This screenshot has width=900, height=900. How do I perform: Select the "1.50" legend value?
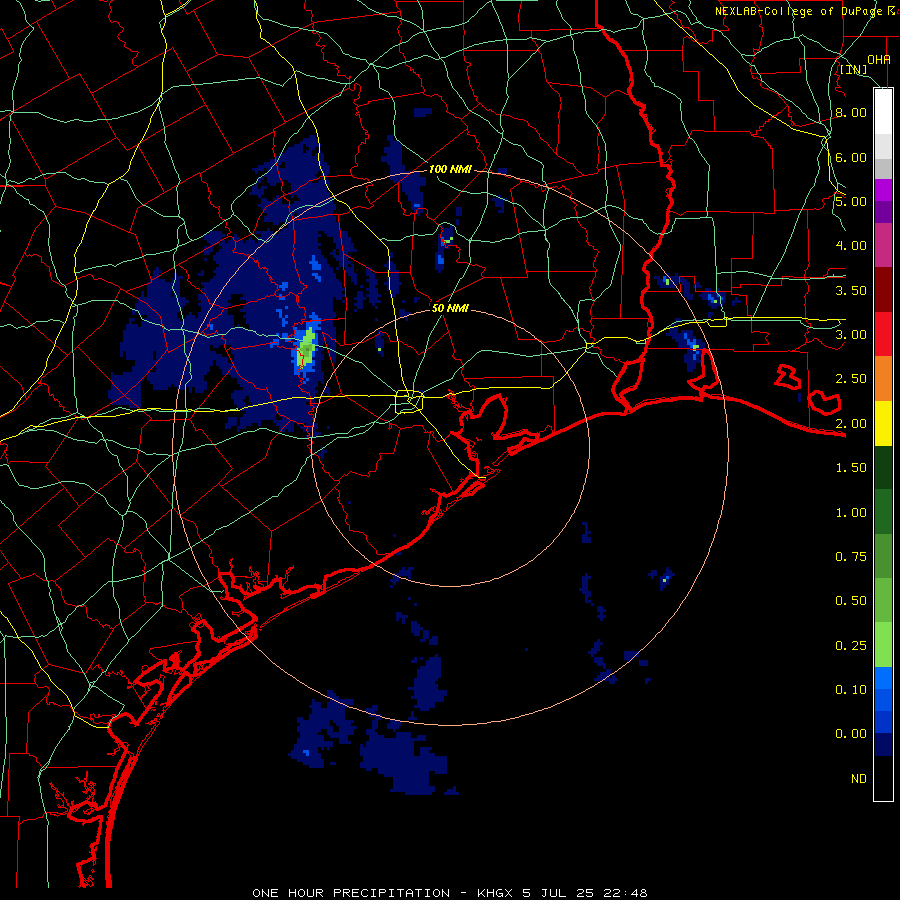(x=851, y=468)
